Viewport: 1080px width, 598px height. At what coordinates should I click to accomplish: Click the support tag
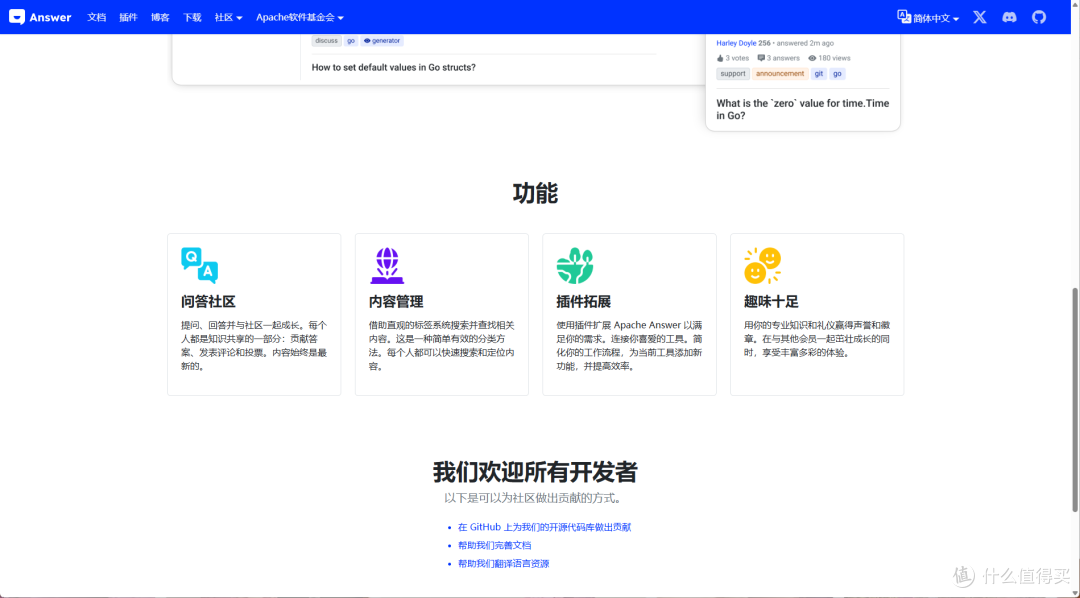[733, 74]
